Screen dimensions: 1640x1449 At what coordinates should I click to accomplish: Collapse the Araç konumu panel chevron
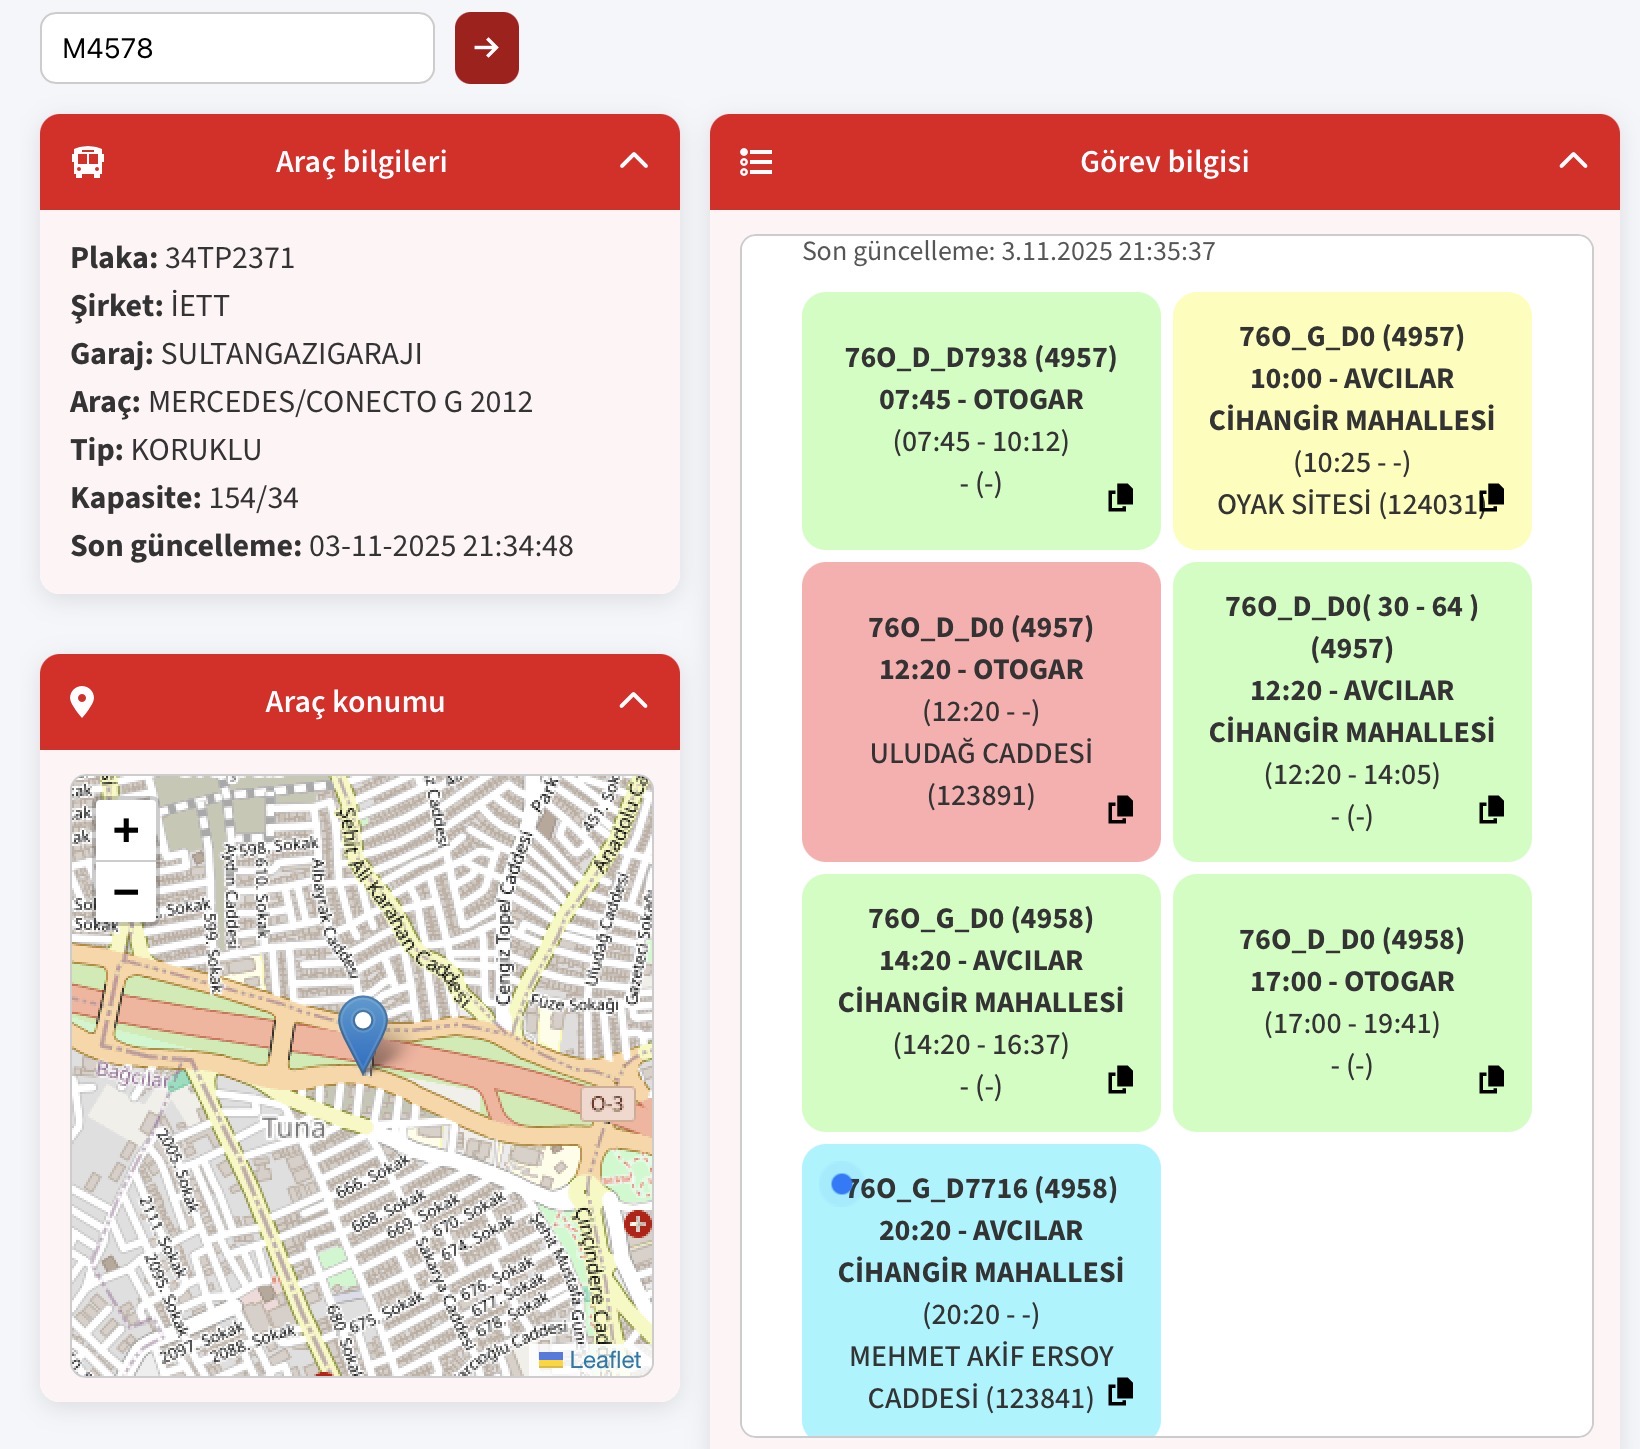point(634,701)
